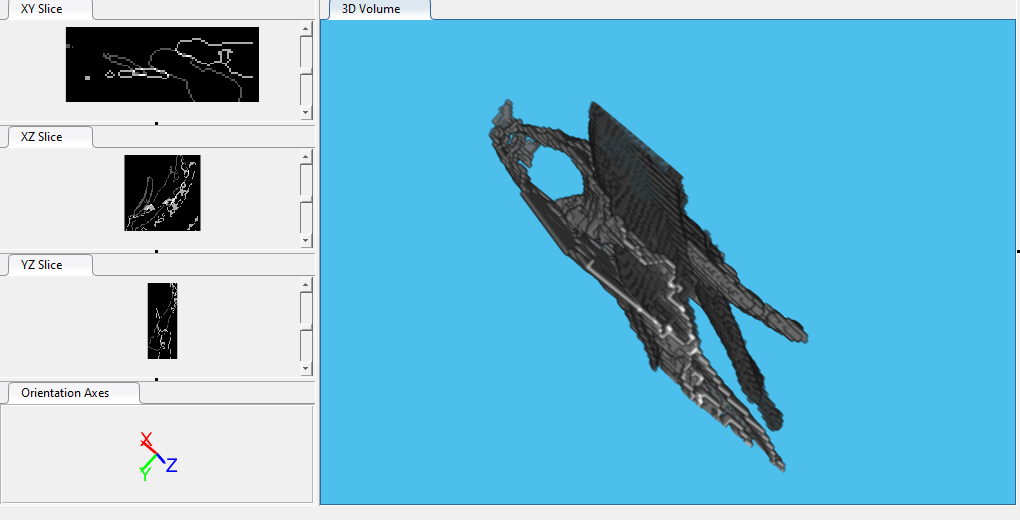Viewport: 1020px width, 520px height.
Task: Click the XZ slice image thumbnail
Action: pos(162,193)
